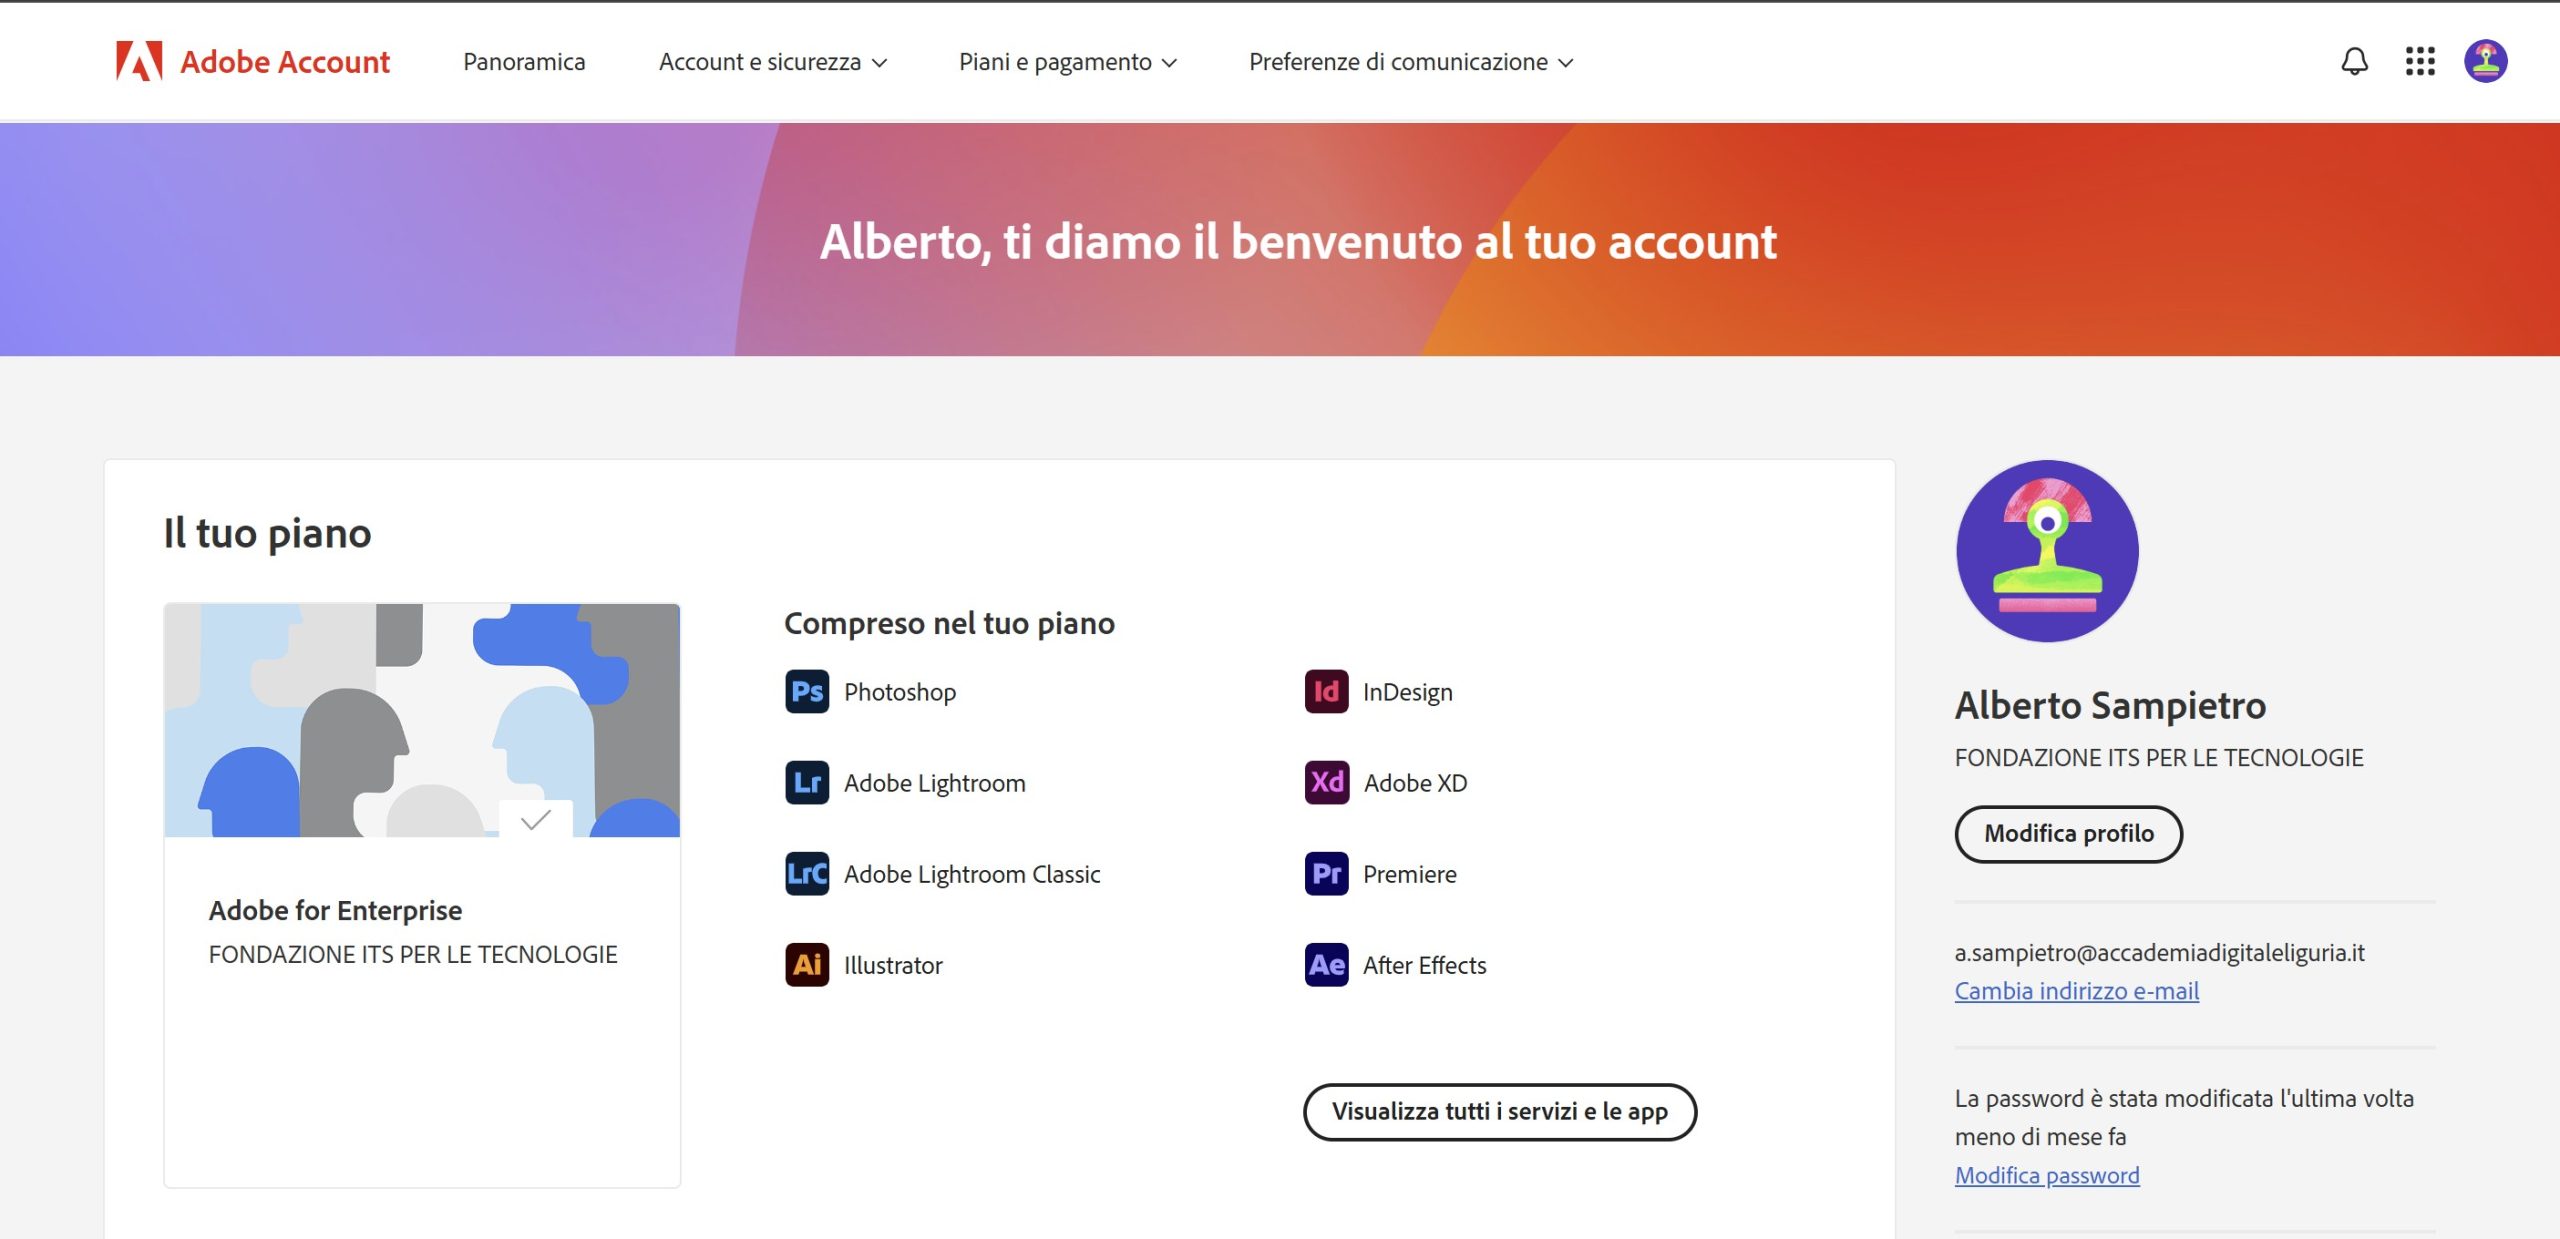This screenshot has width=2560, height=1239.
Task: Open the notifications bell
Action: point(2354,61)
